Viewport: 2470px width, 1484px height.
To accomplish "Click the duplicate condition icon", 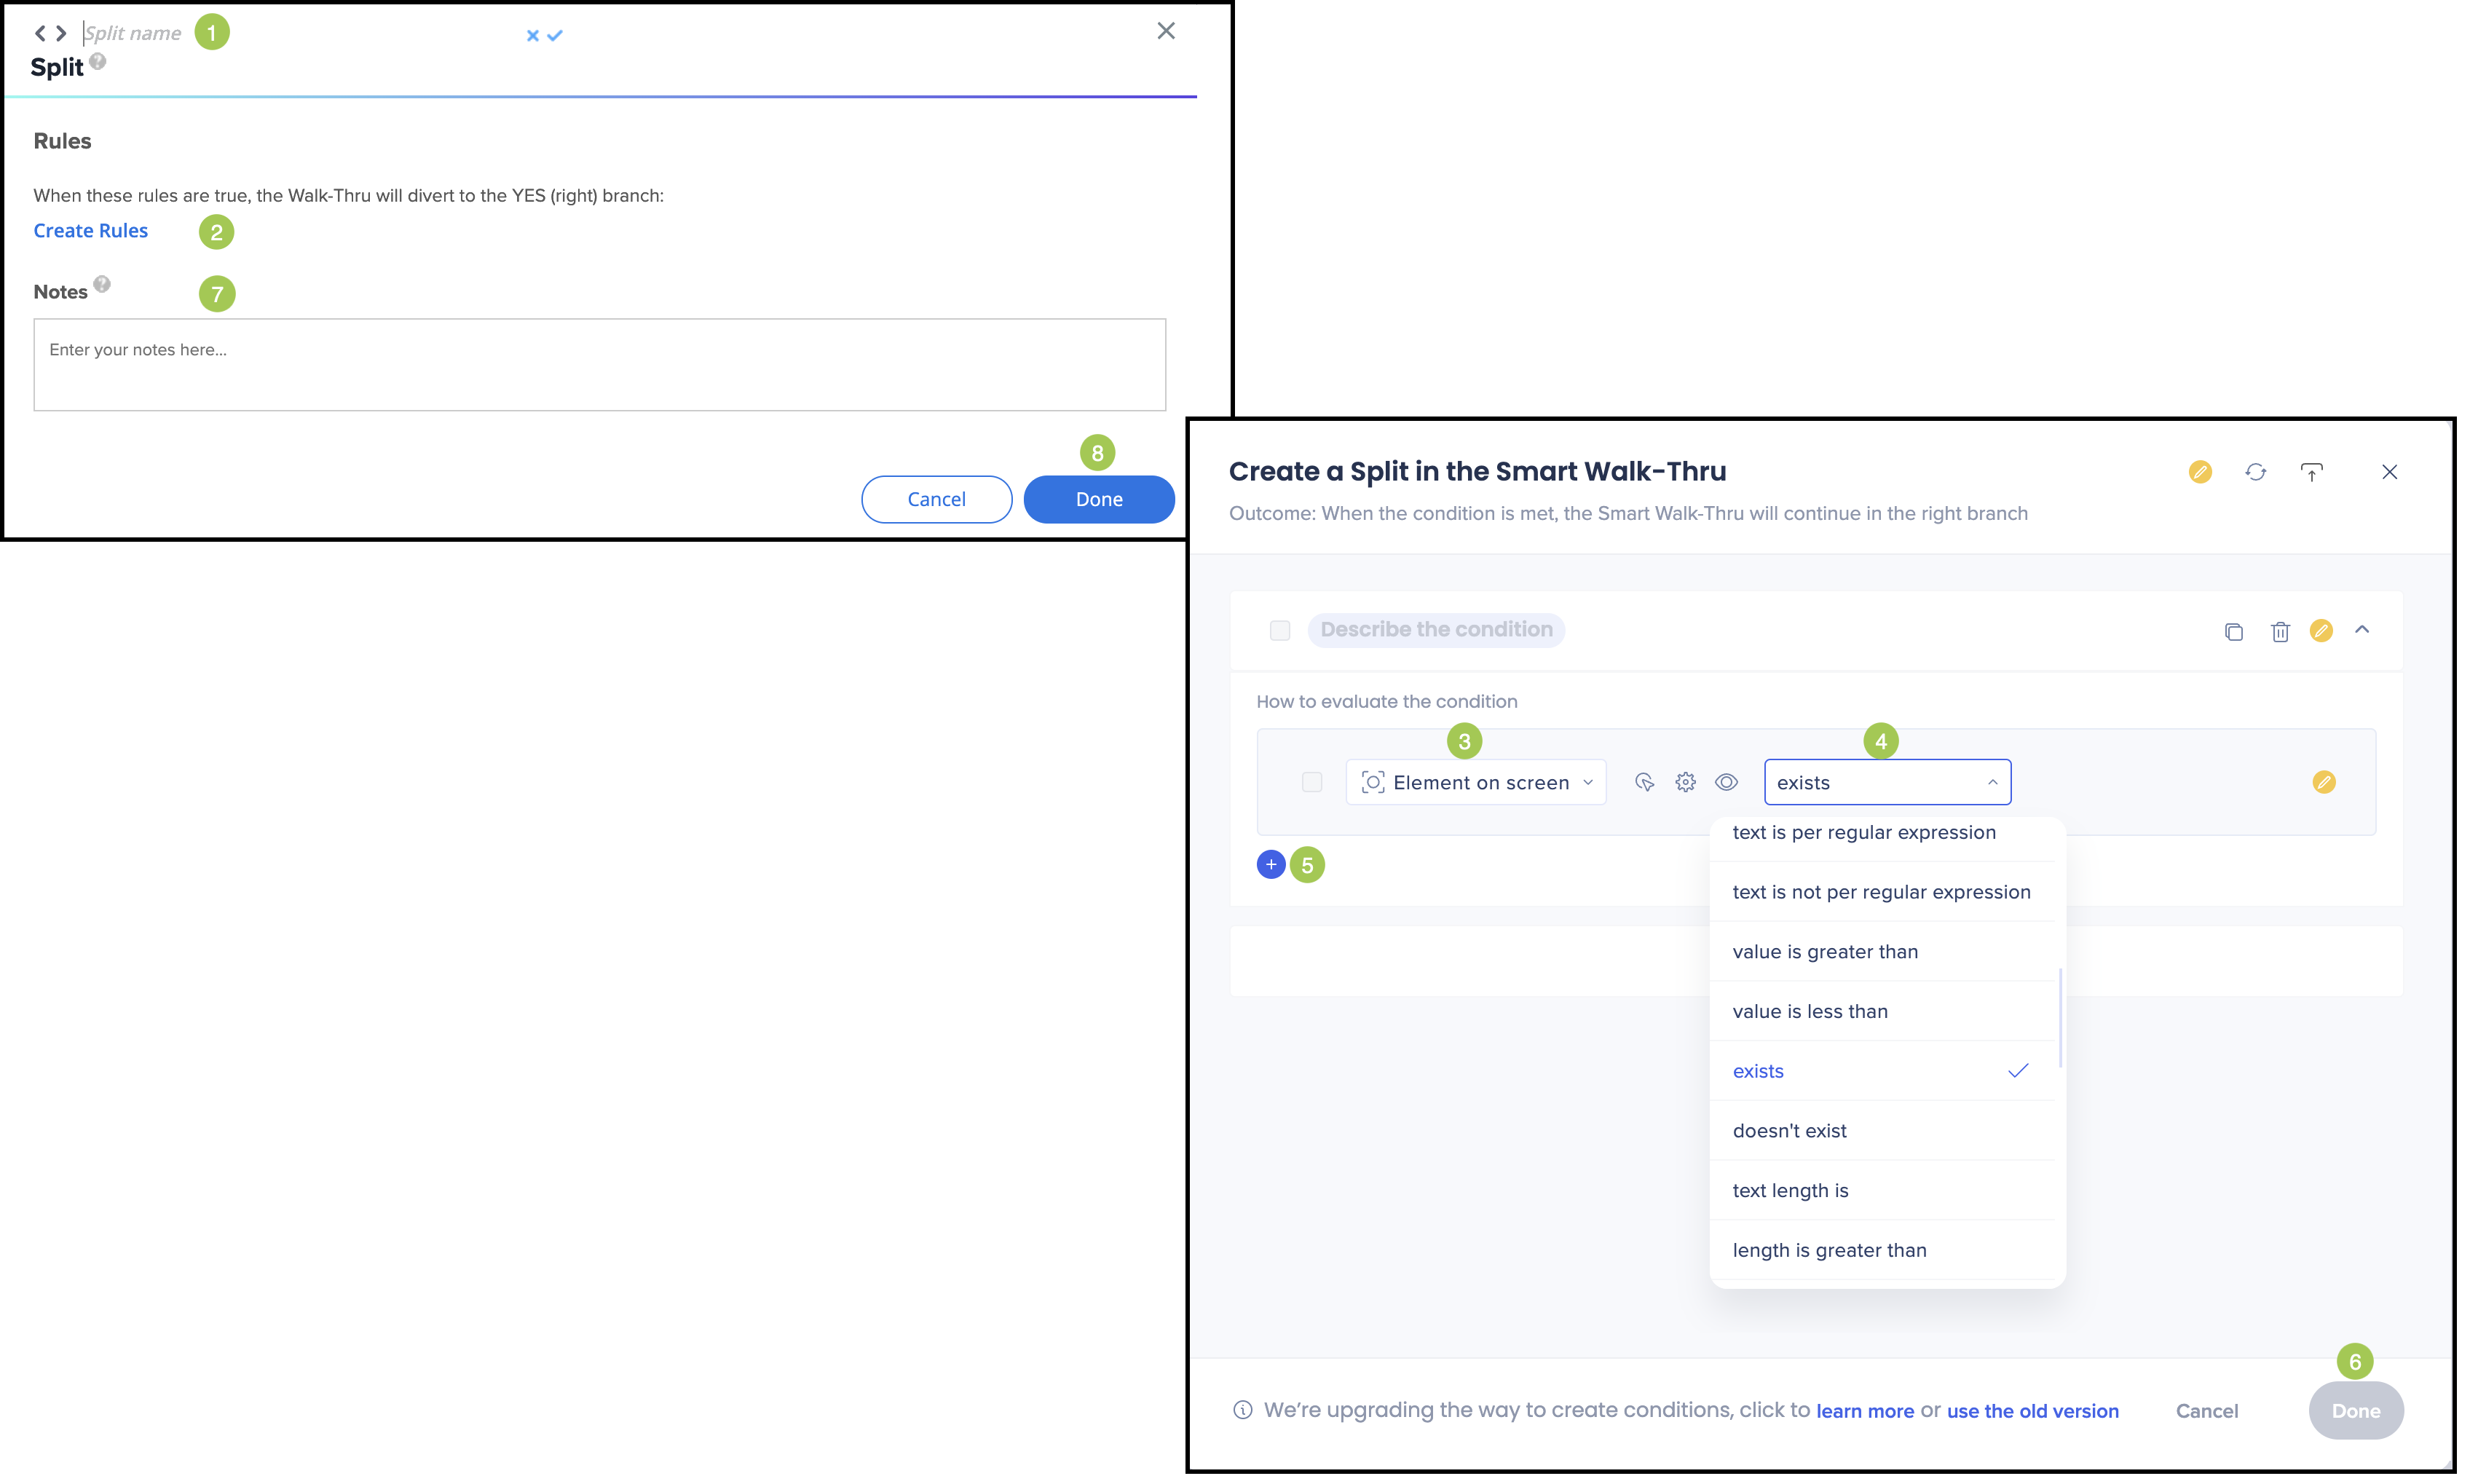I will point(2233,631).
